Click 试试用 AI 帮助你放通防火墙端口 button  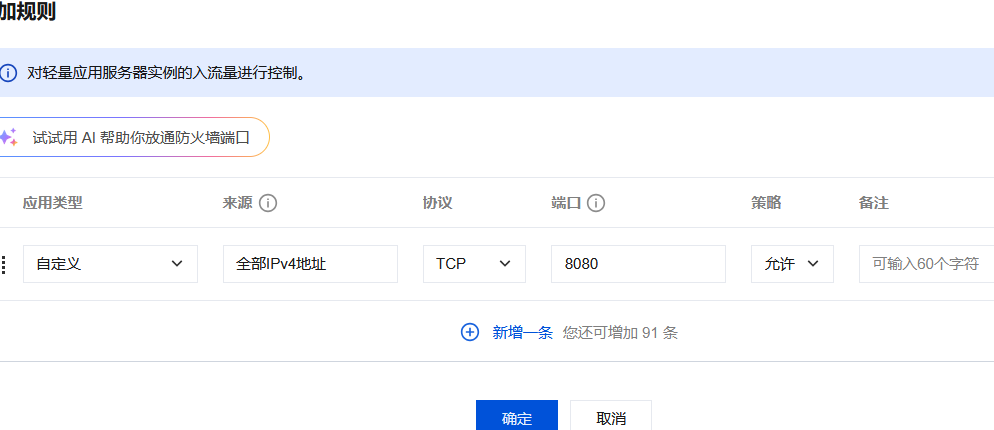point(134,137)
